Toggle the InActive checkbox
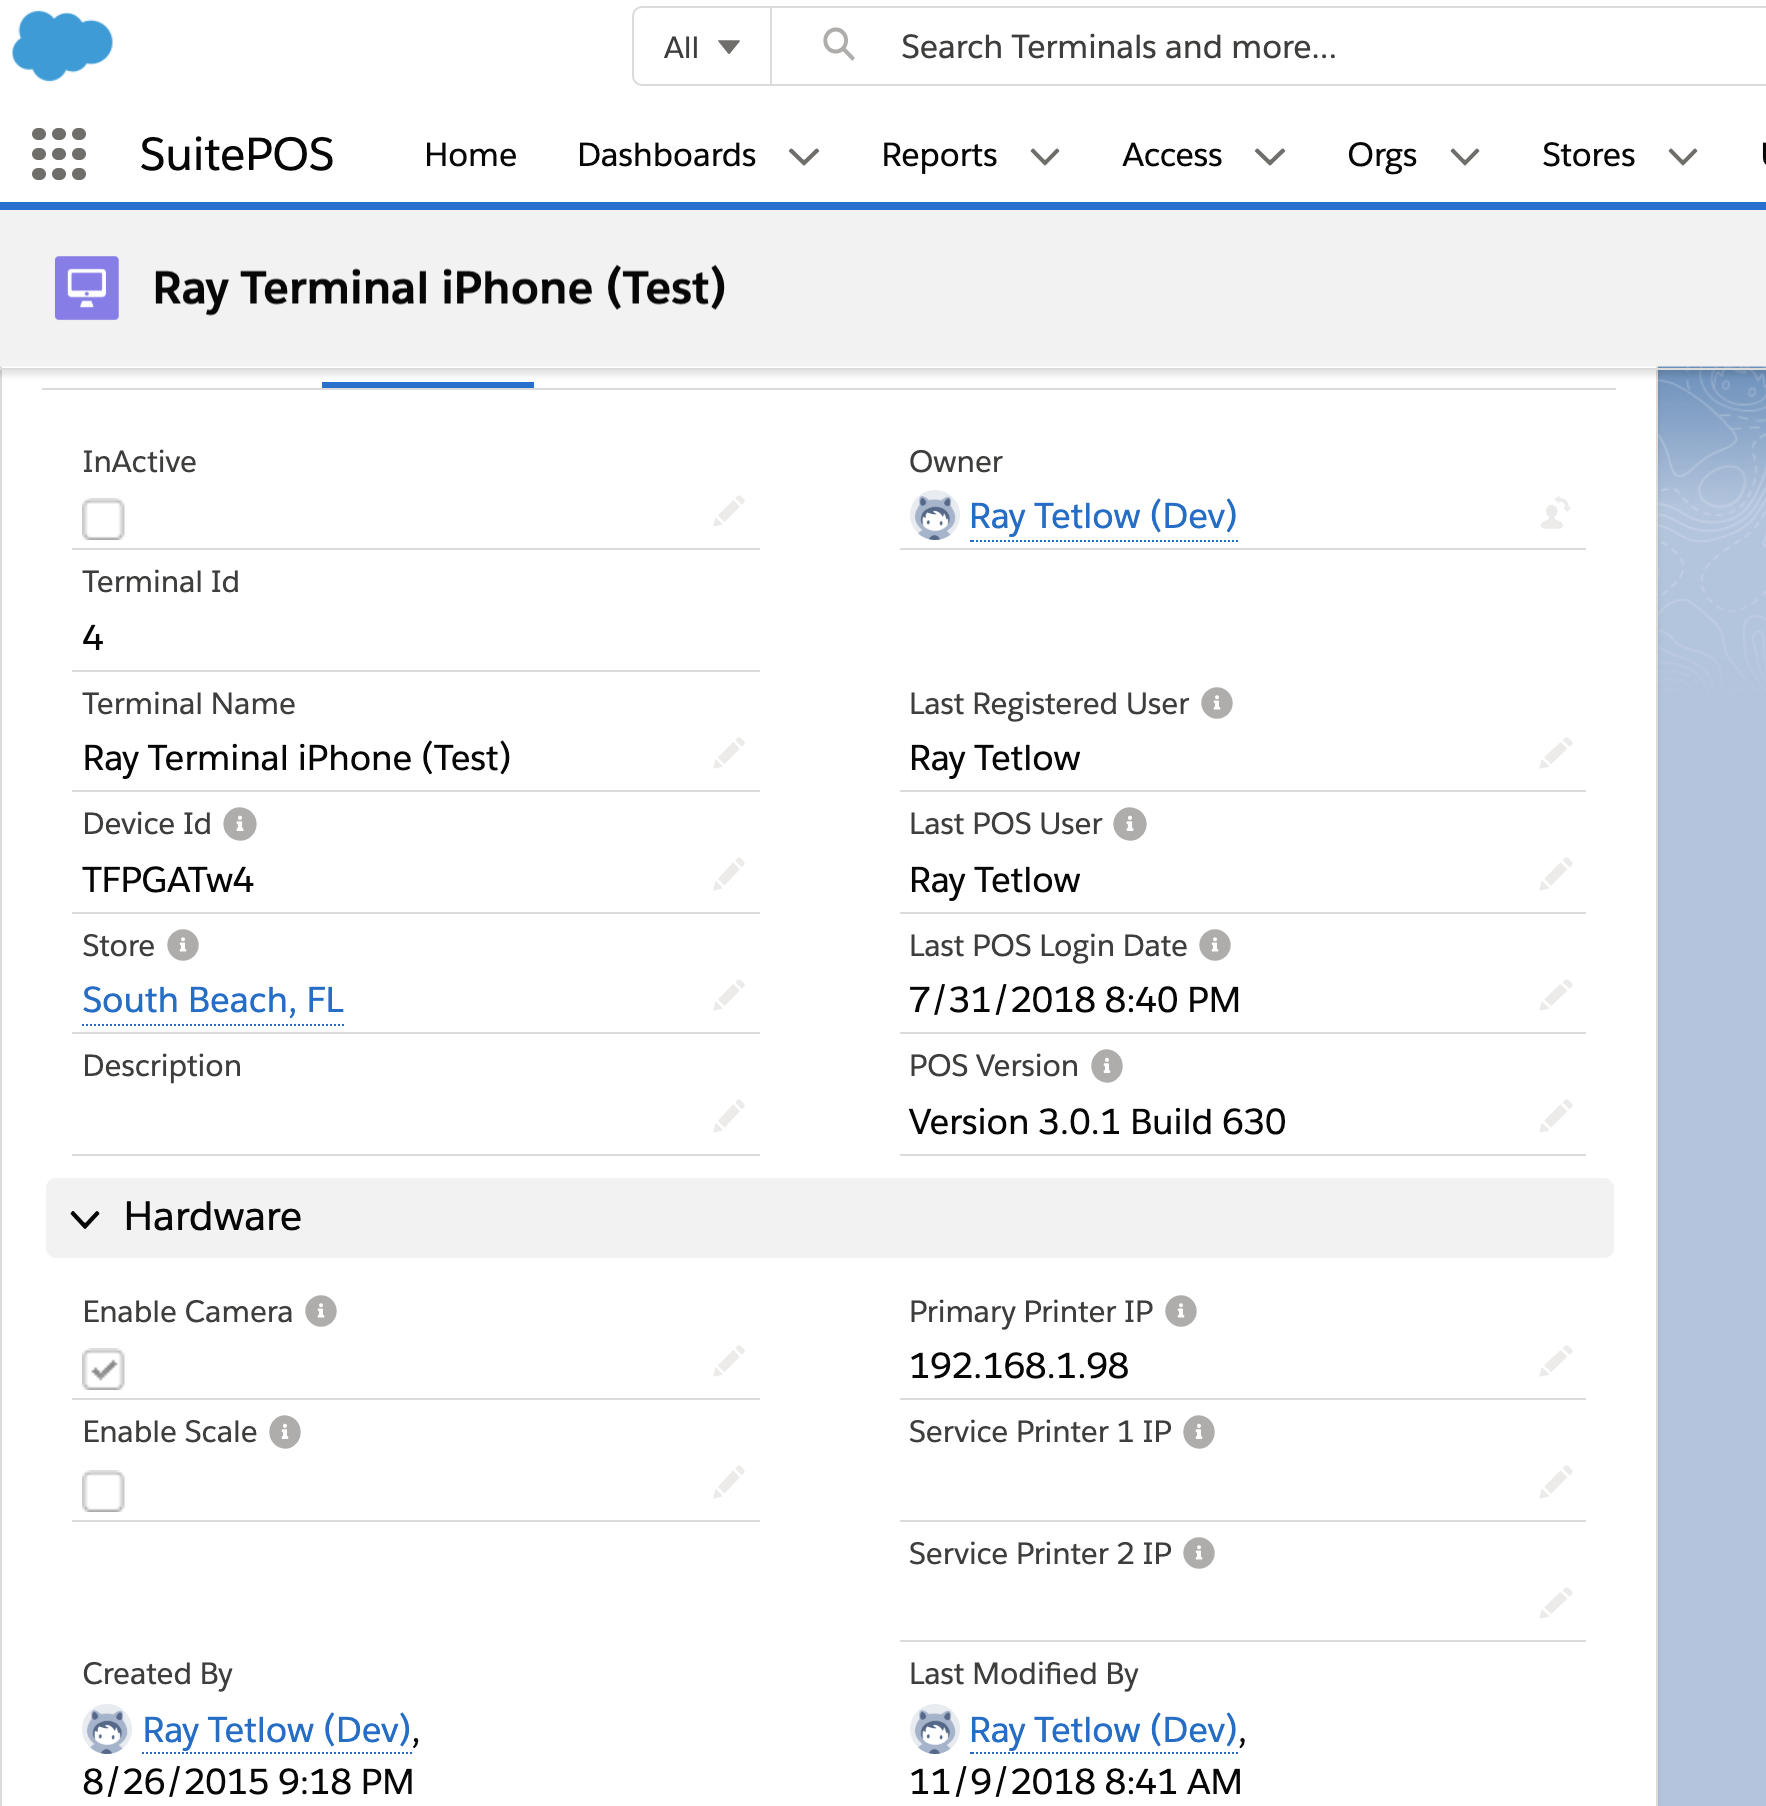Screen dimensions: 1766x1806 pyautogui.click(x=103, y=519)
